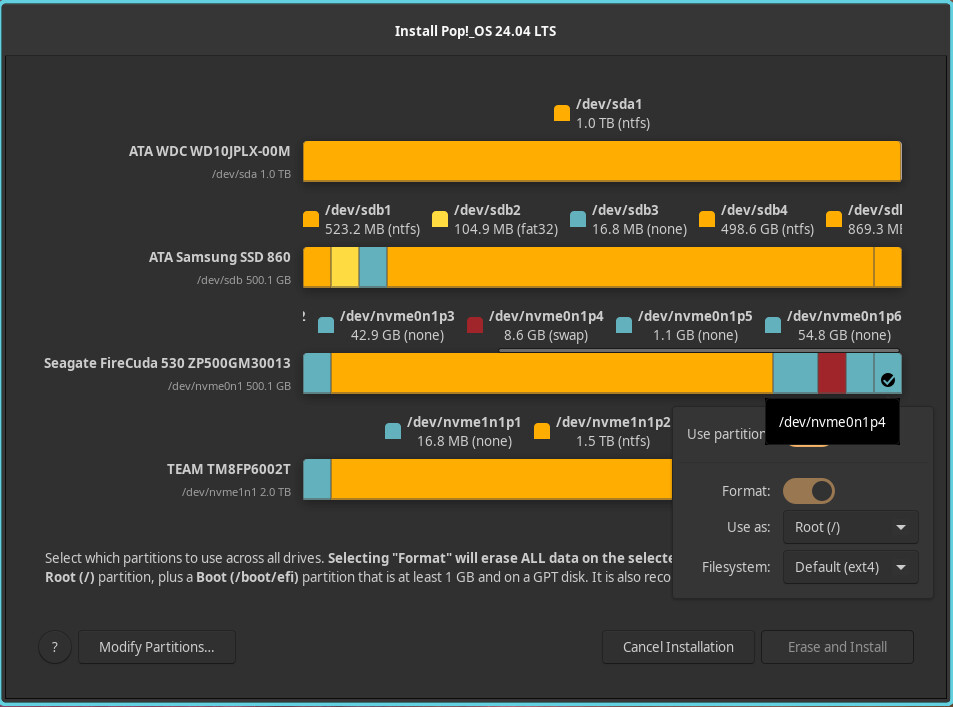The image size is (953, 707).
Task: Click the /dev/nvme0n1p5 legend swatch
Action: click(624, 325)
